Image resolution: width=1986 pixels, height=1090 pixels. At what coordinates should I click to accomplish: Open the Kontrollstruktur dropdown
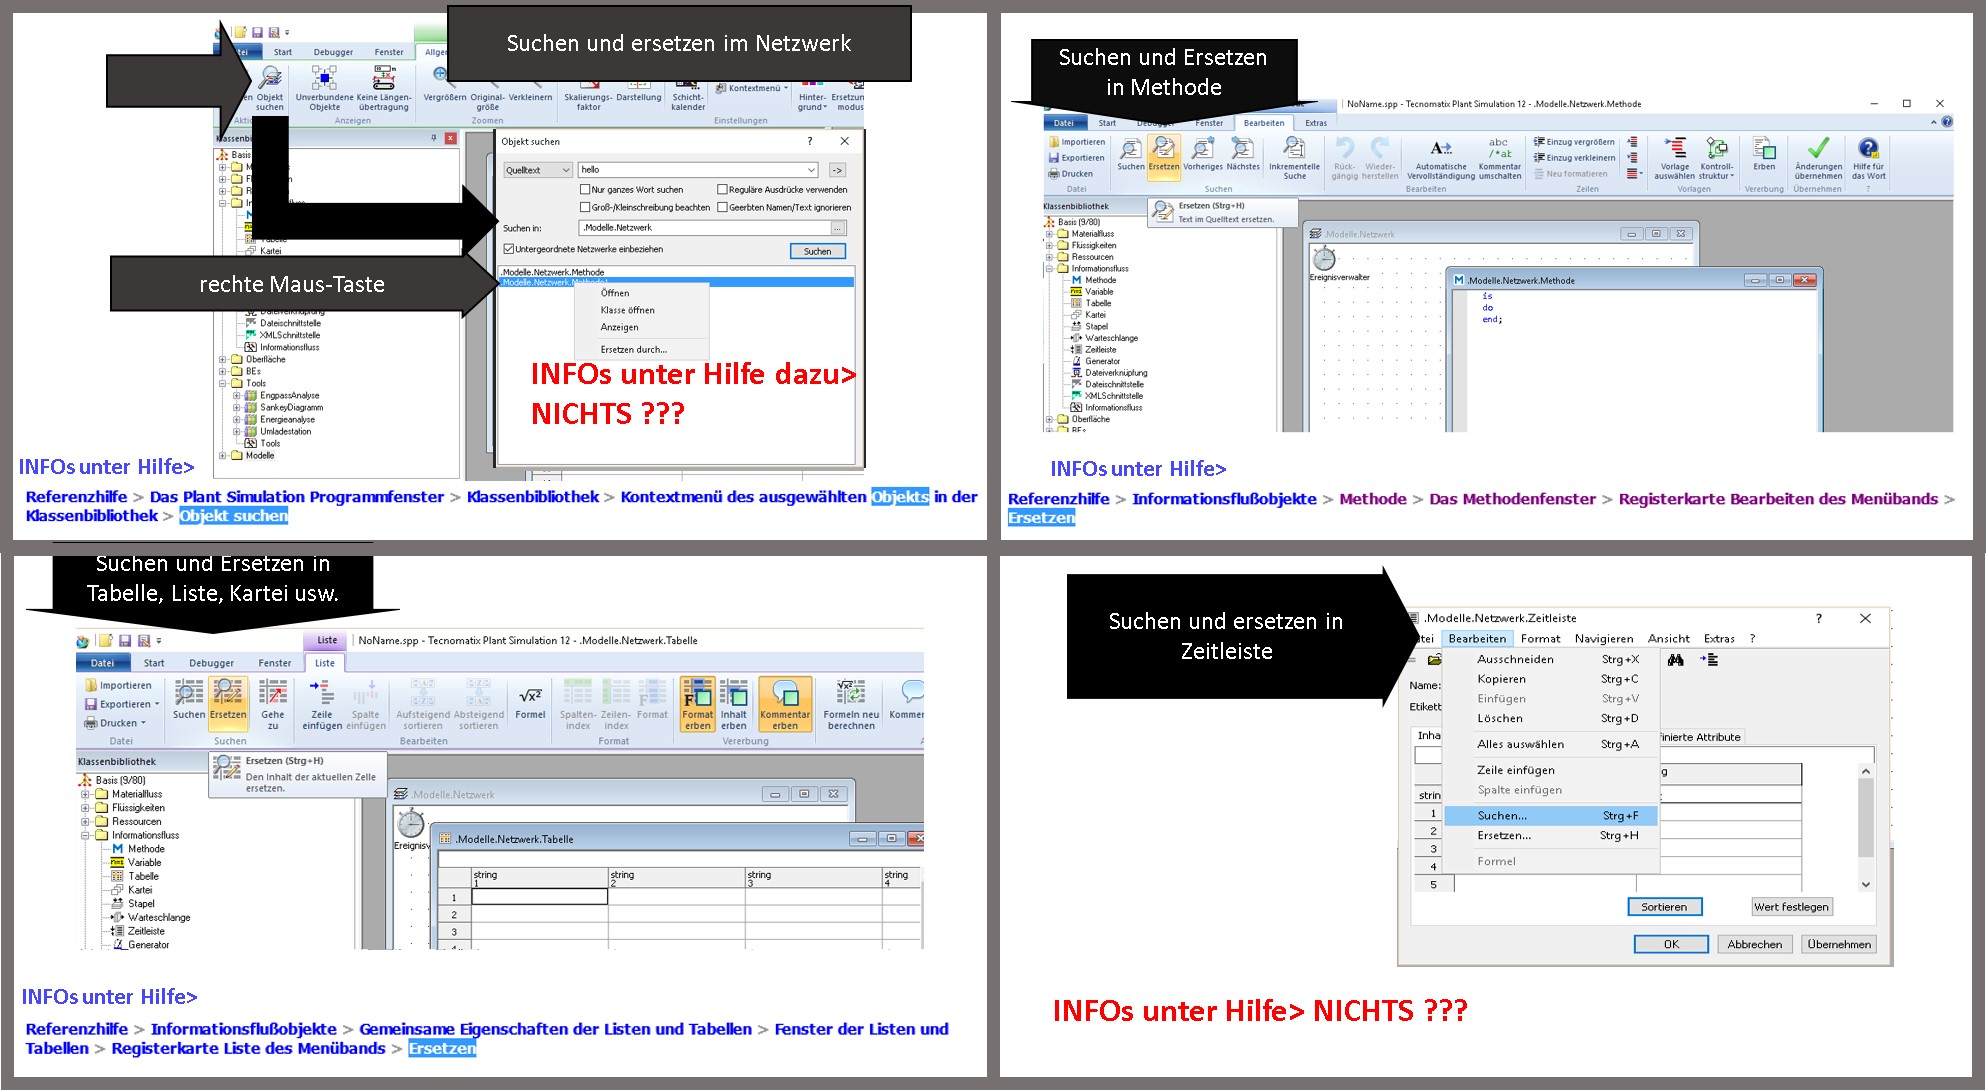[x=1716, y=159]
